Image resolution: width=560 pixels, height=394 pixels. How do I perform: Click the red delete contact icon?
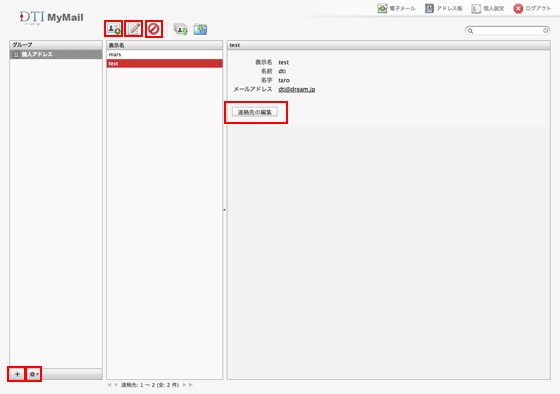pyautogui.click(x=154, y=29)
